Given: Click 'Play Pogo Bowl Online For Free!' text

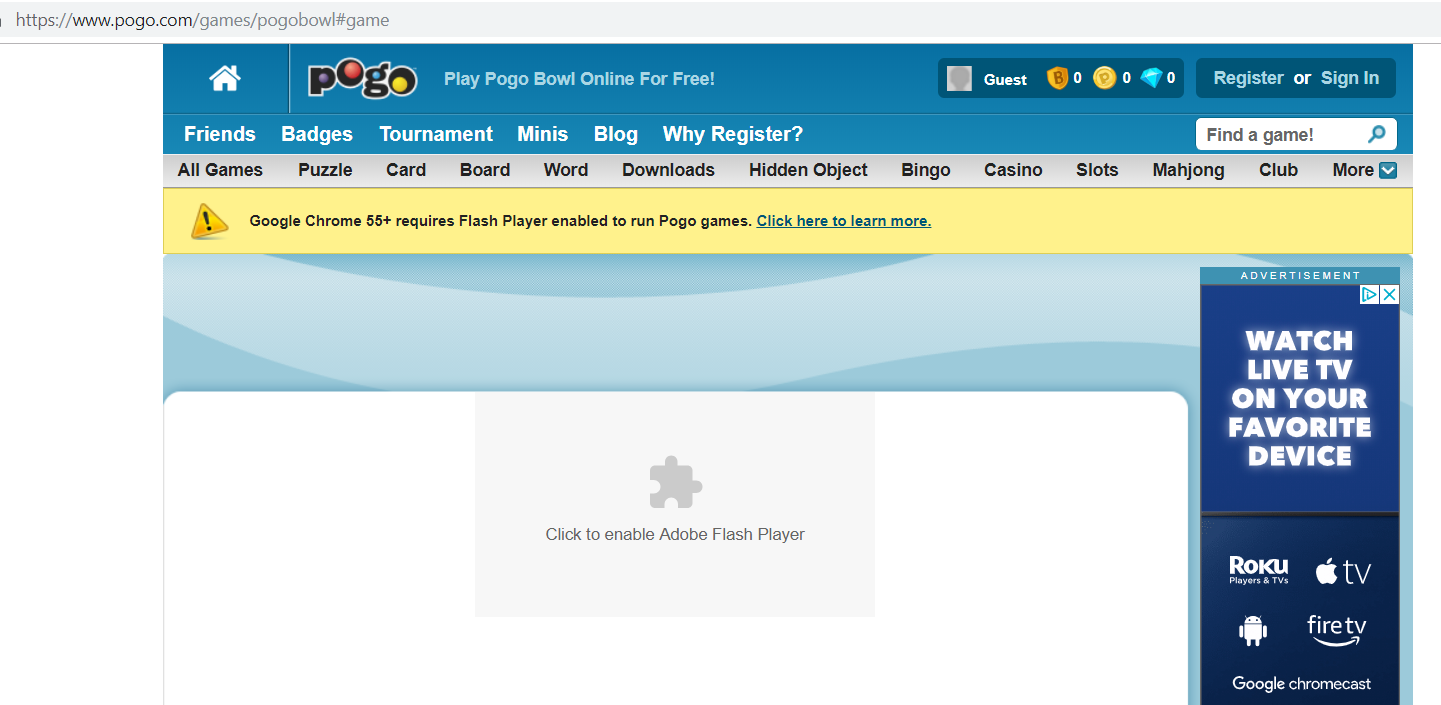Looking at the screenshot, I should (x=579, y=79).
